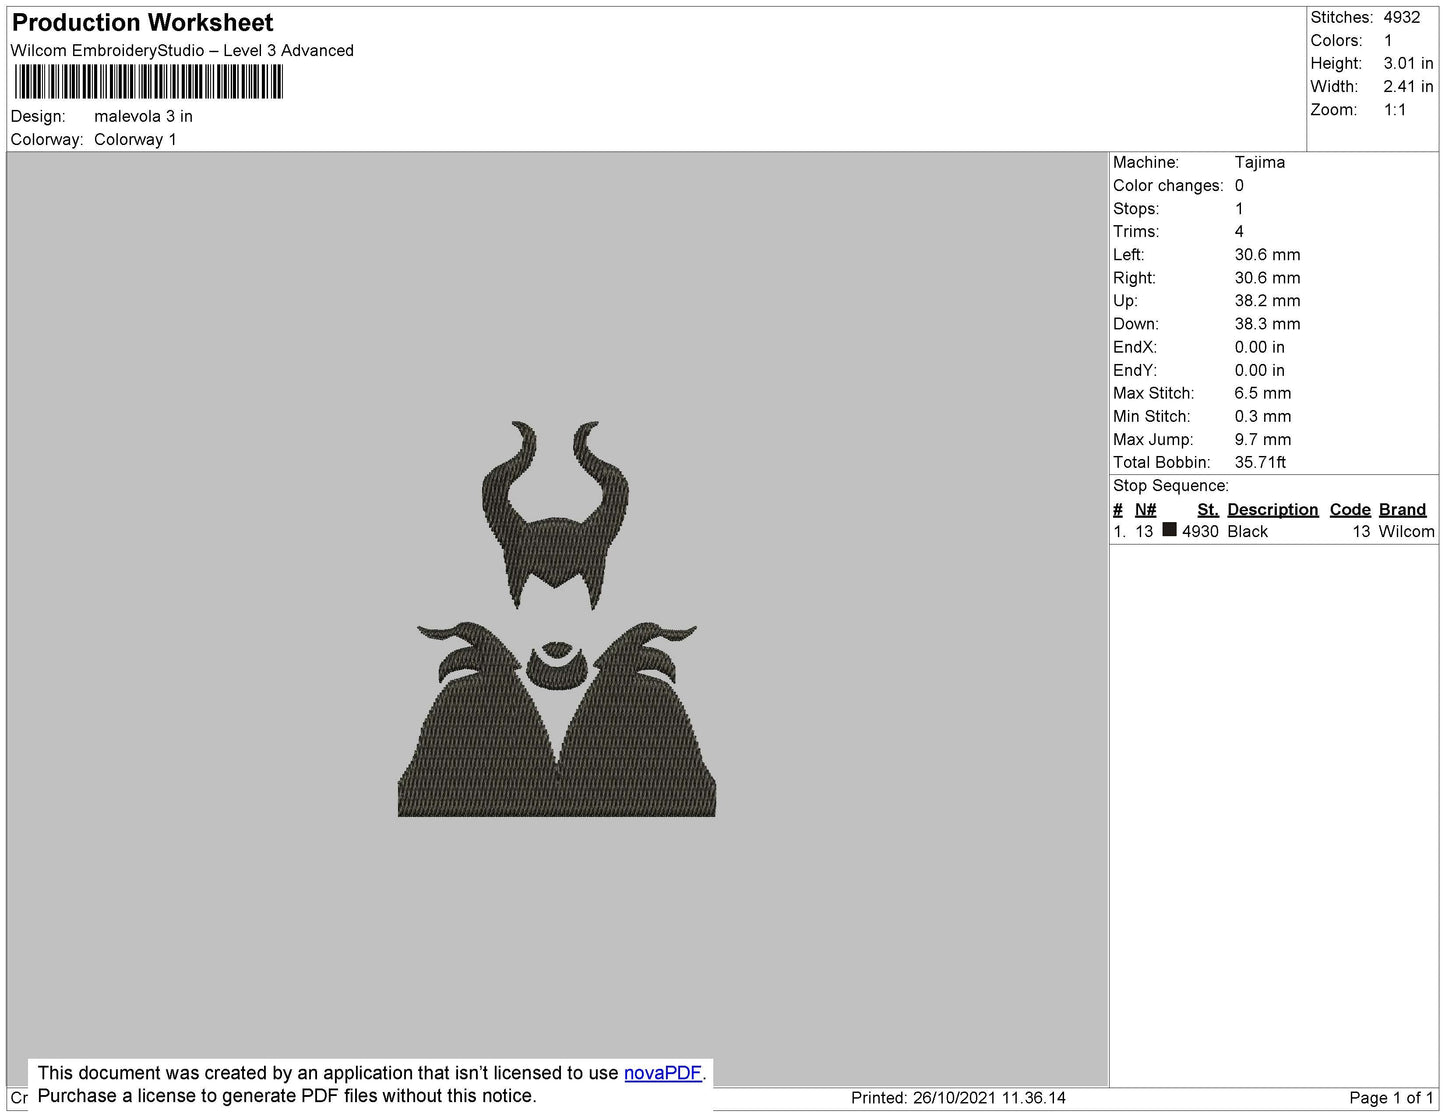Click the Down value "38.3 mm"
Screen dimensions: 1445x1117
coord(1268,324)
